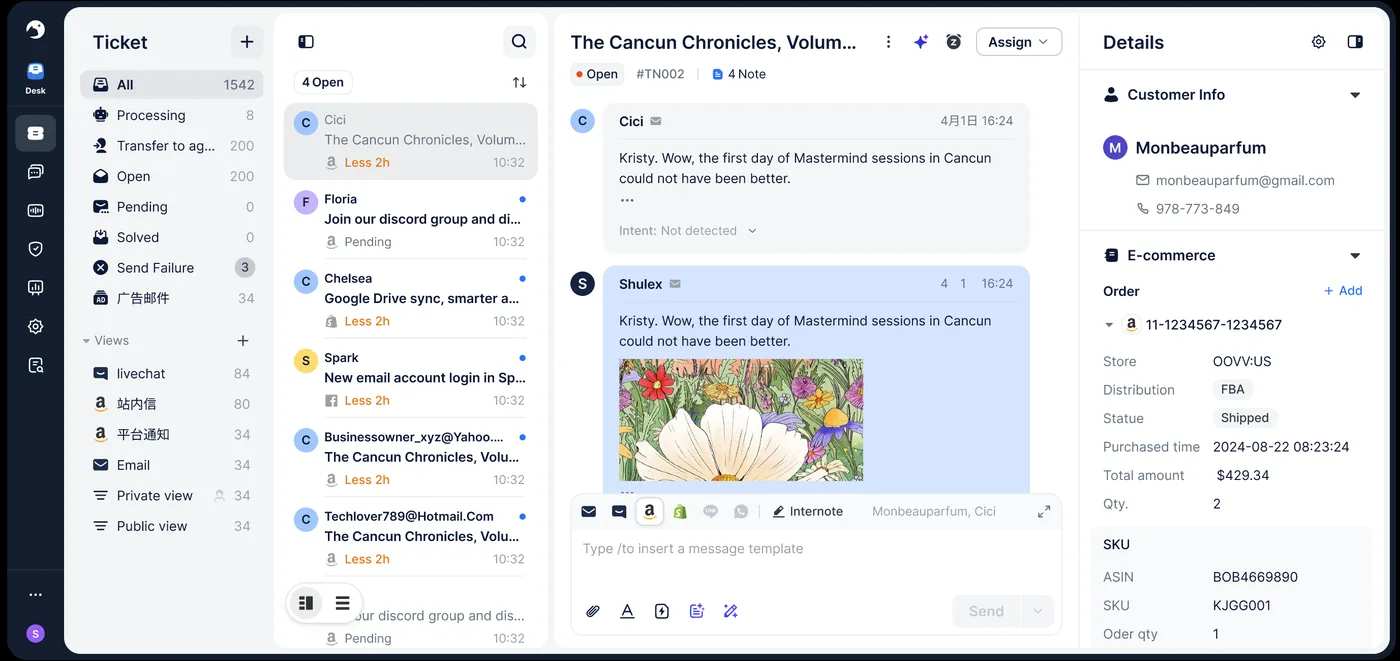This screenshot has height=661, width=1400.
Task: Expand the reply composer to full size
Action: 1044,511
